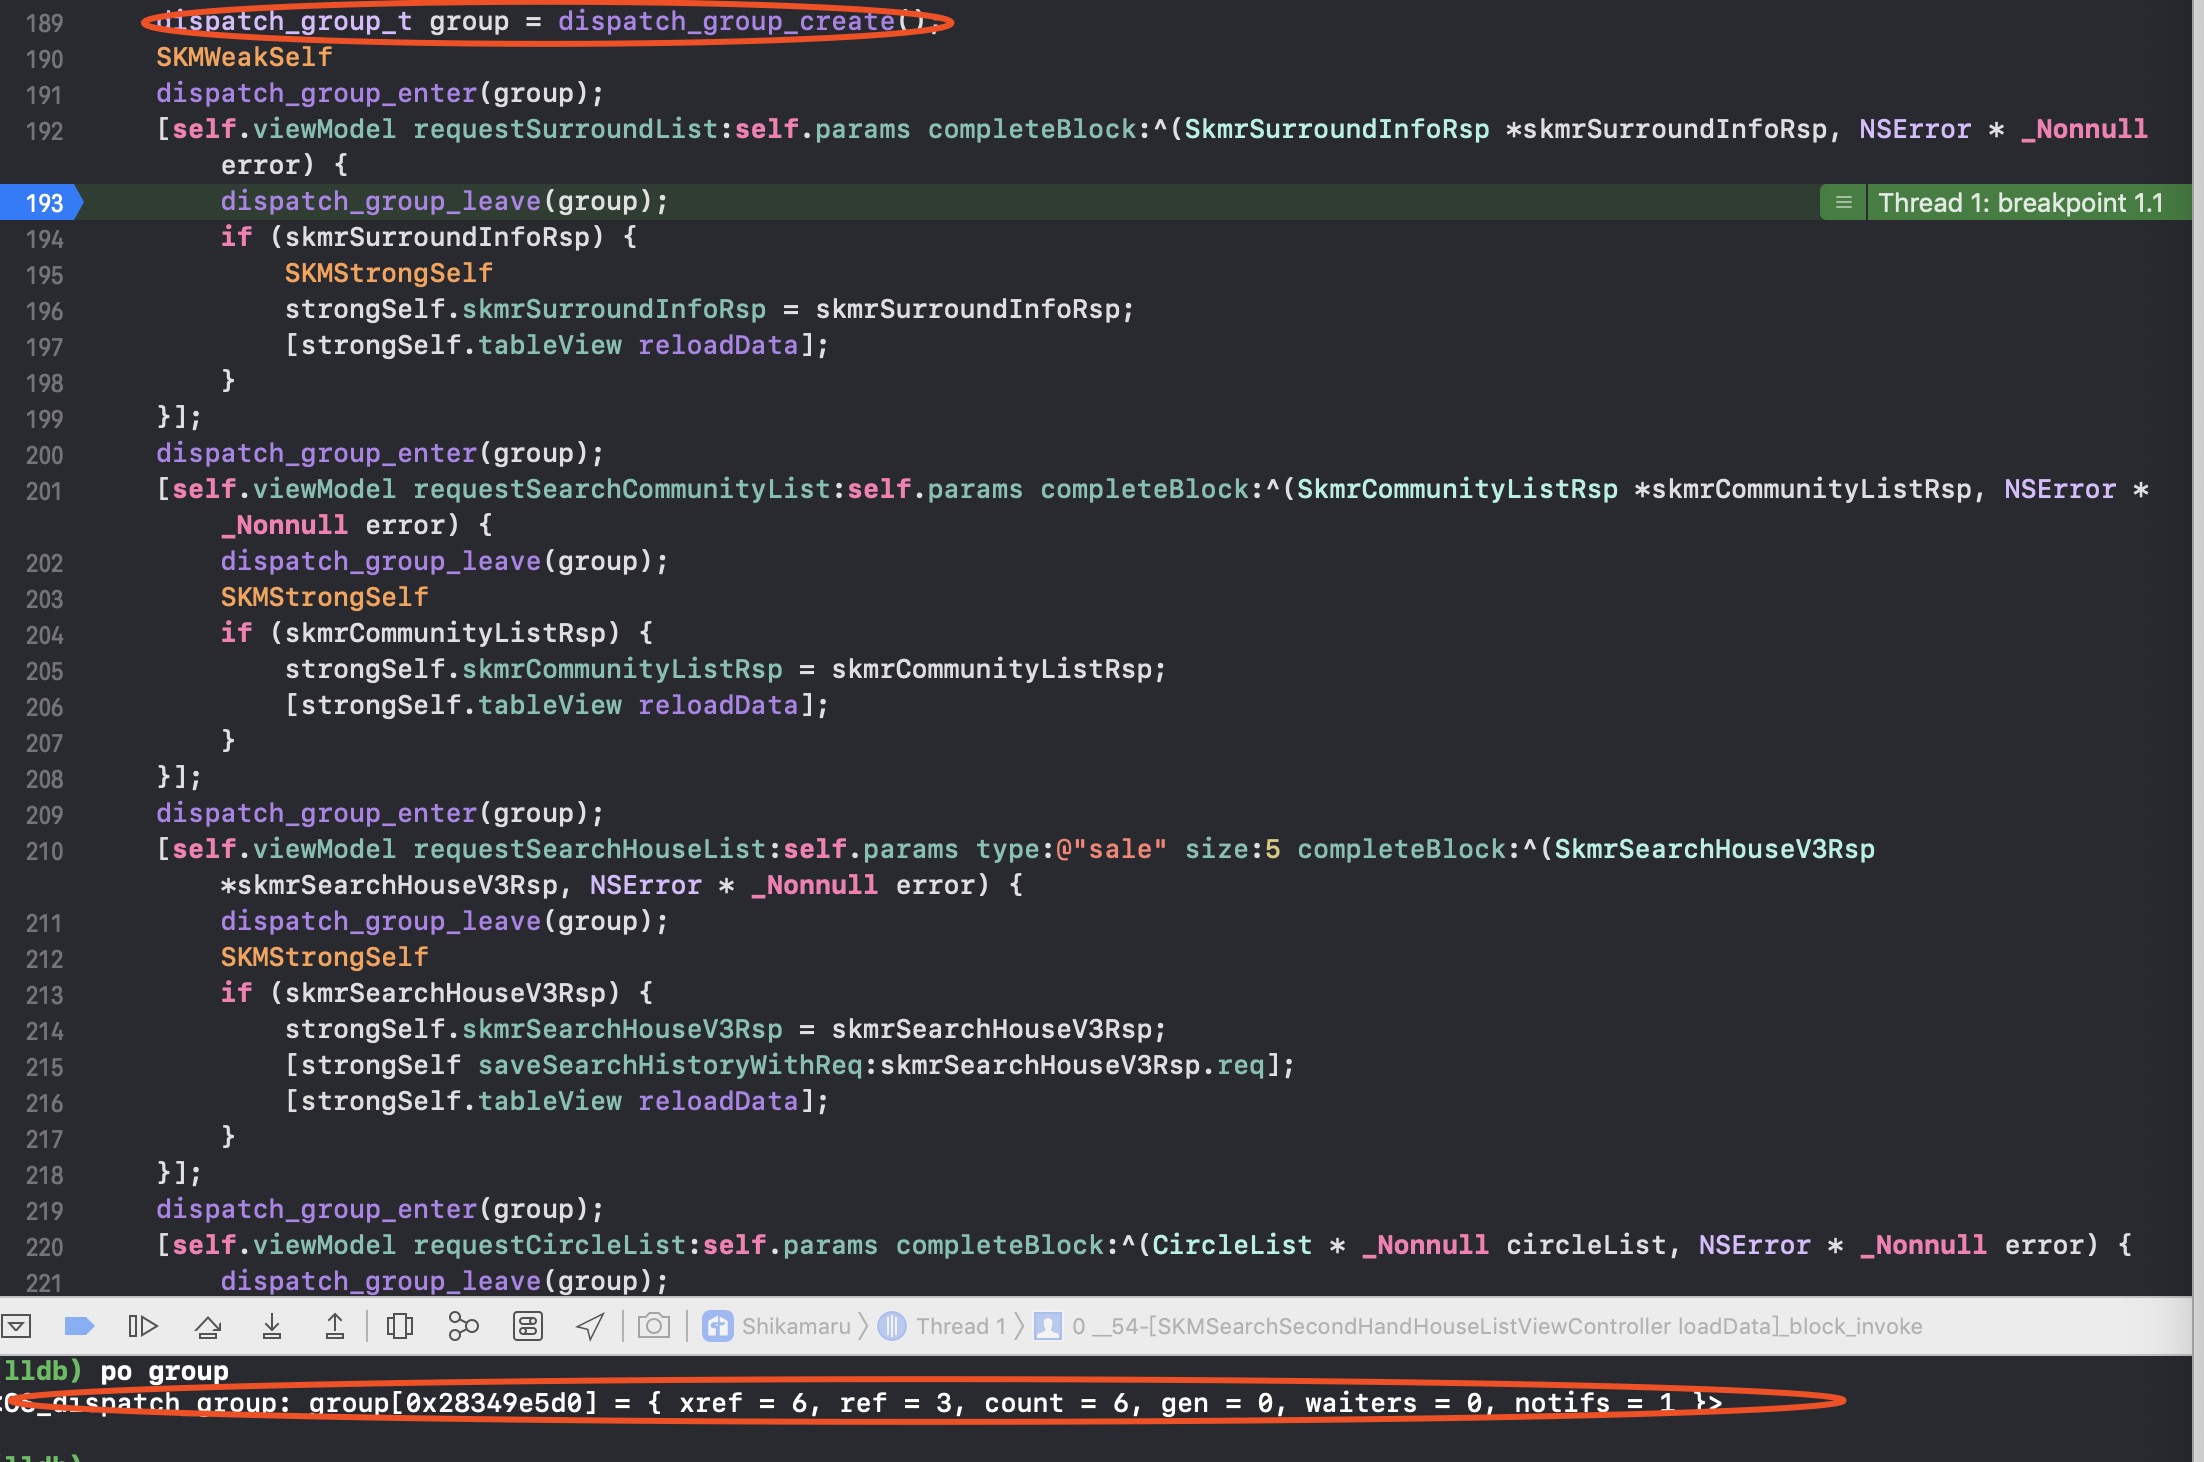Image resolution: width=2204 pixels, height=1462 pixels.
Task: Open the Debug View Hierarchy tool
Action: [400, 1327]
